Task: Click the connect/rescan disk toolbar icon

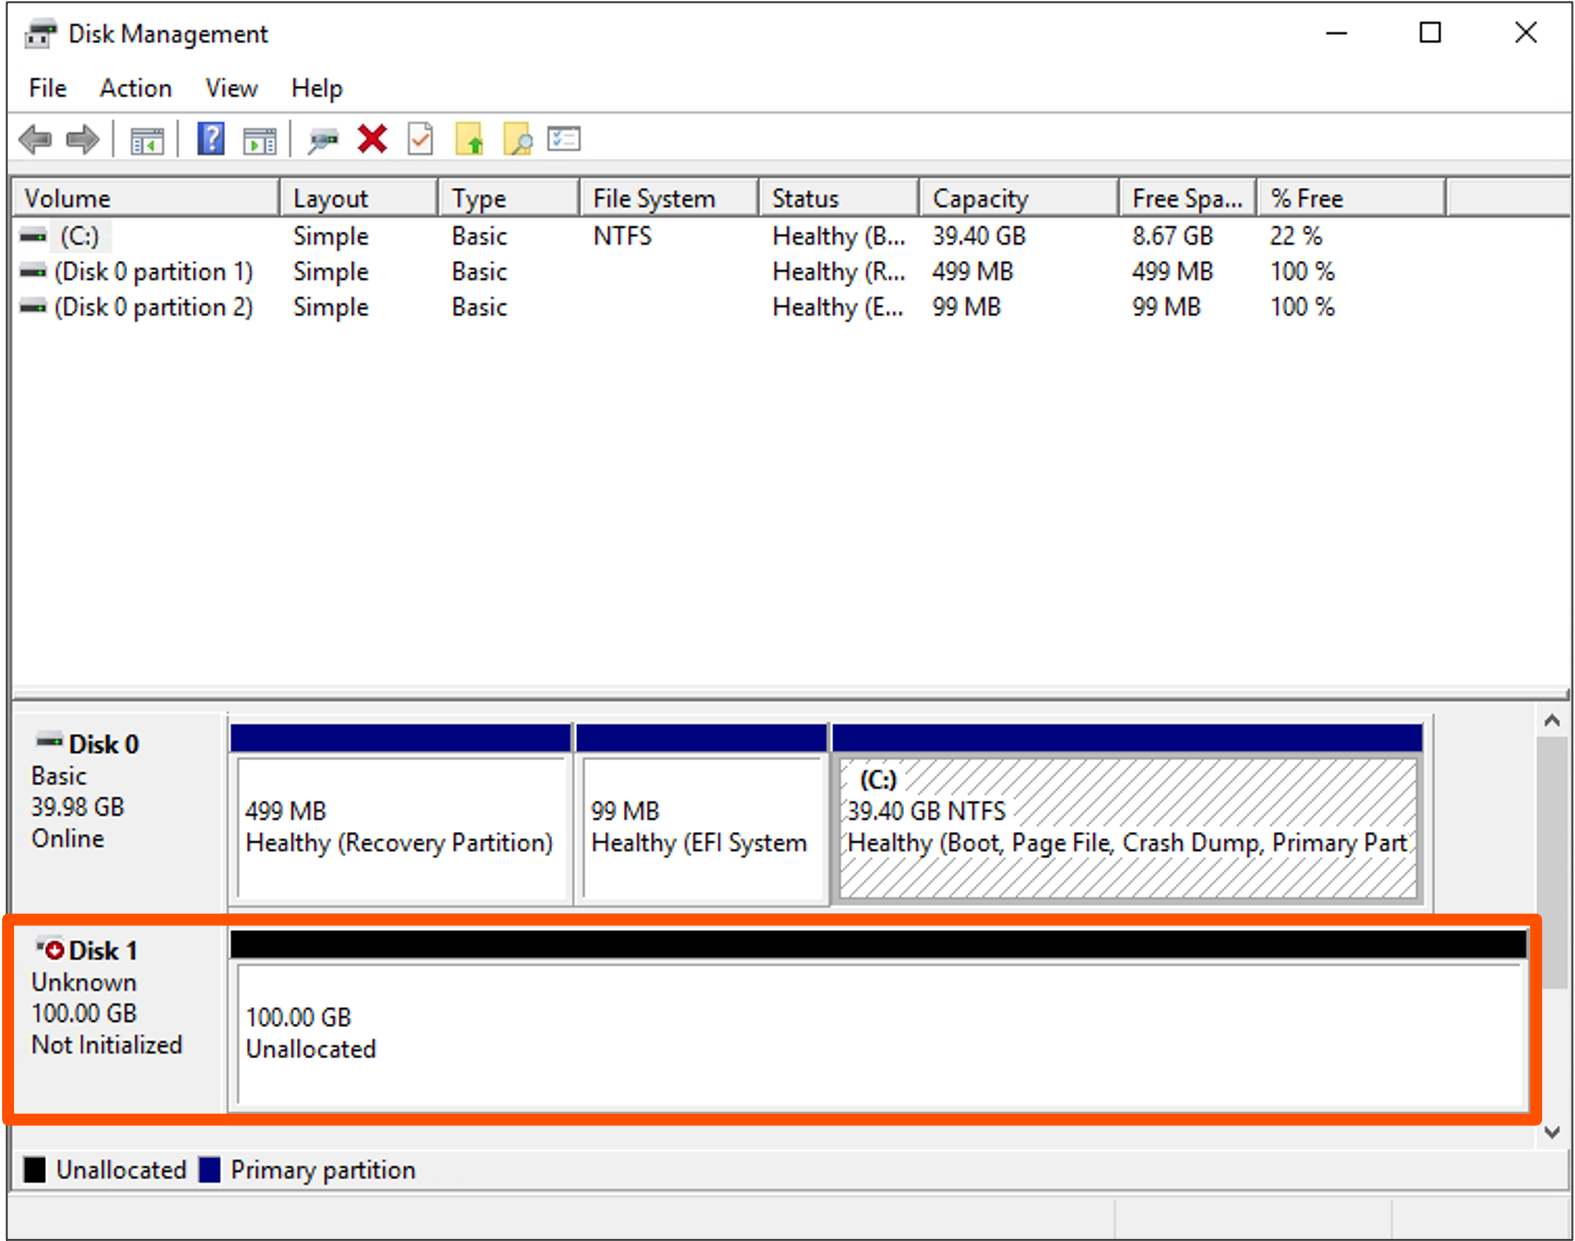Action: tap(322, 140)
